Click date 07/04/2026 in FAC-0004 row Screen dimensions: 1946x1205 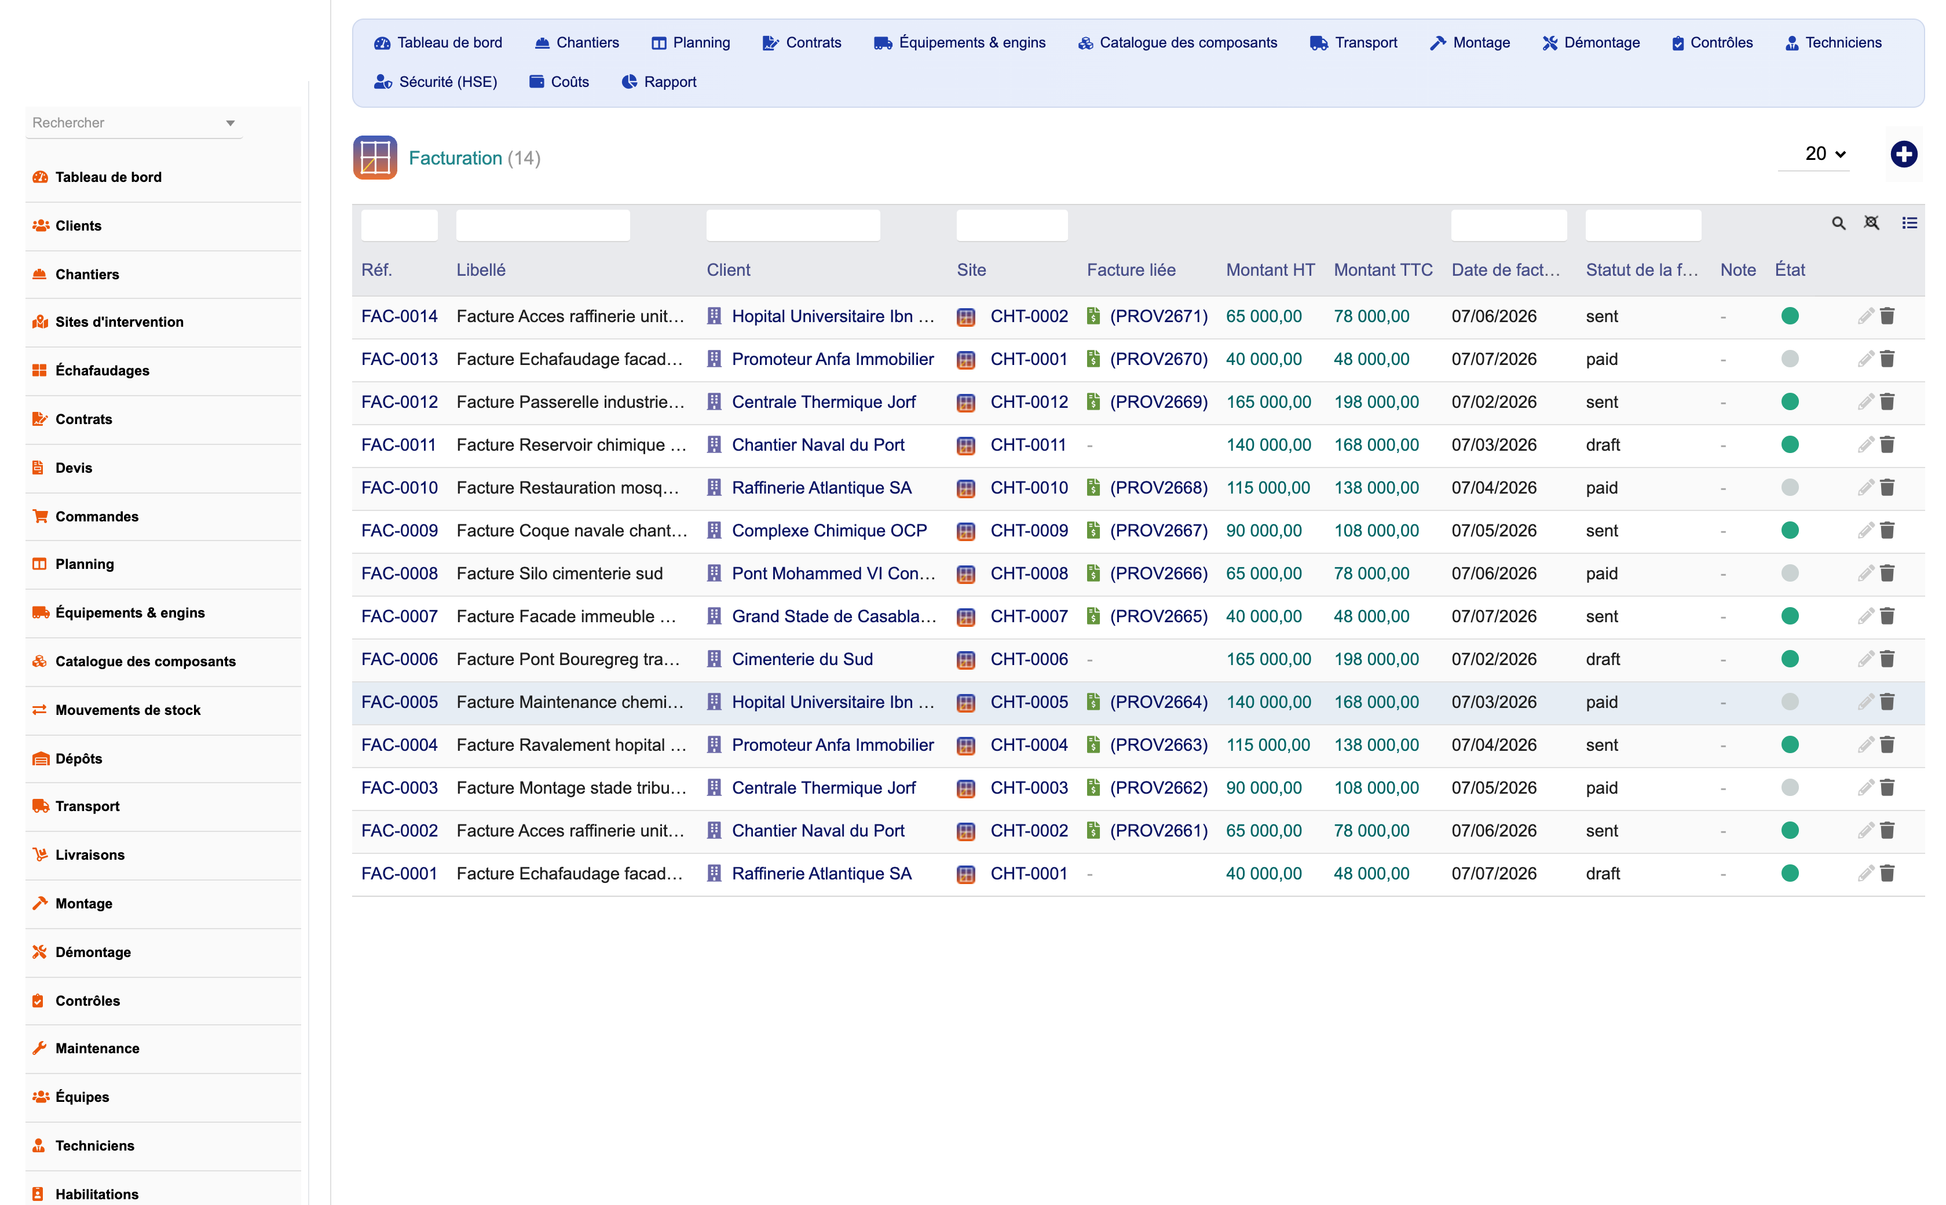tap(1494, 745)
